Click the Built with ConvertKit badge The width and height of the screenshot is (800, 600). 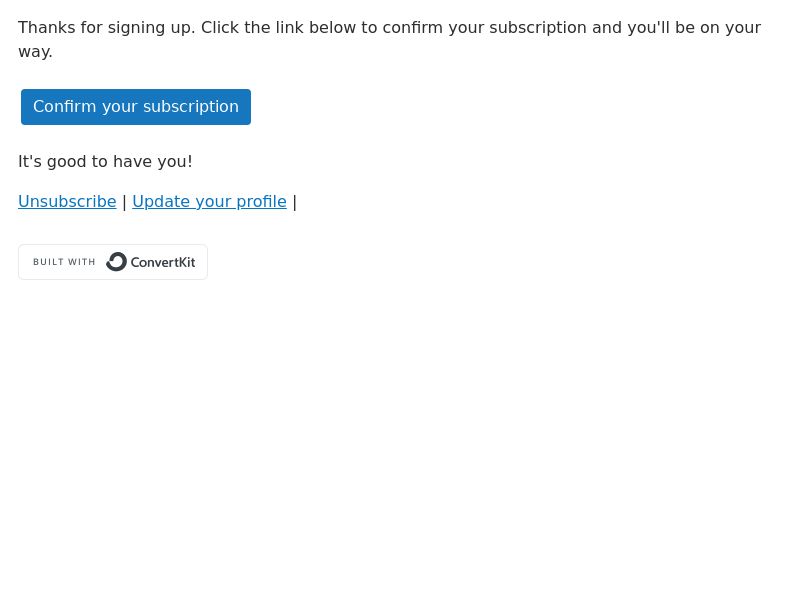113,262
